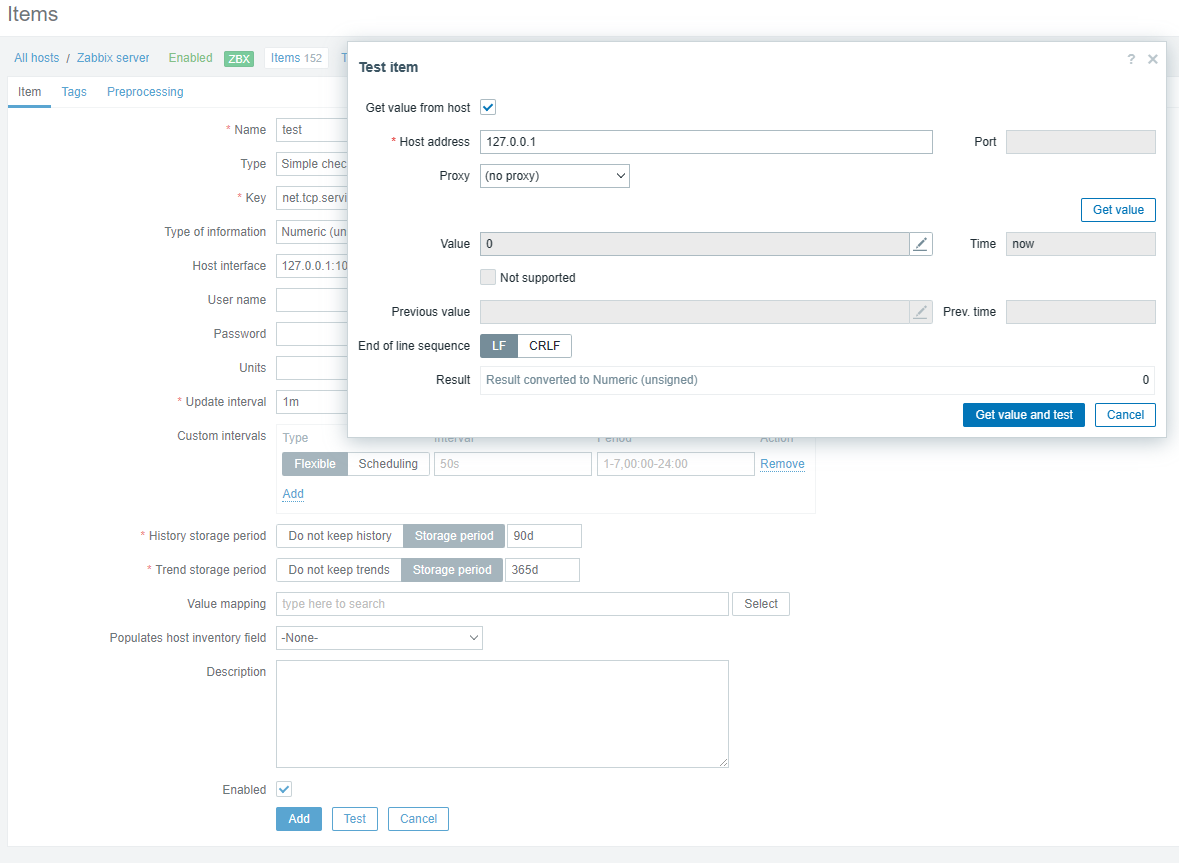Click the ZBX availability badge
1179x863 pixels.
(239, 59)
